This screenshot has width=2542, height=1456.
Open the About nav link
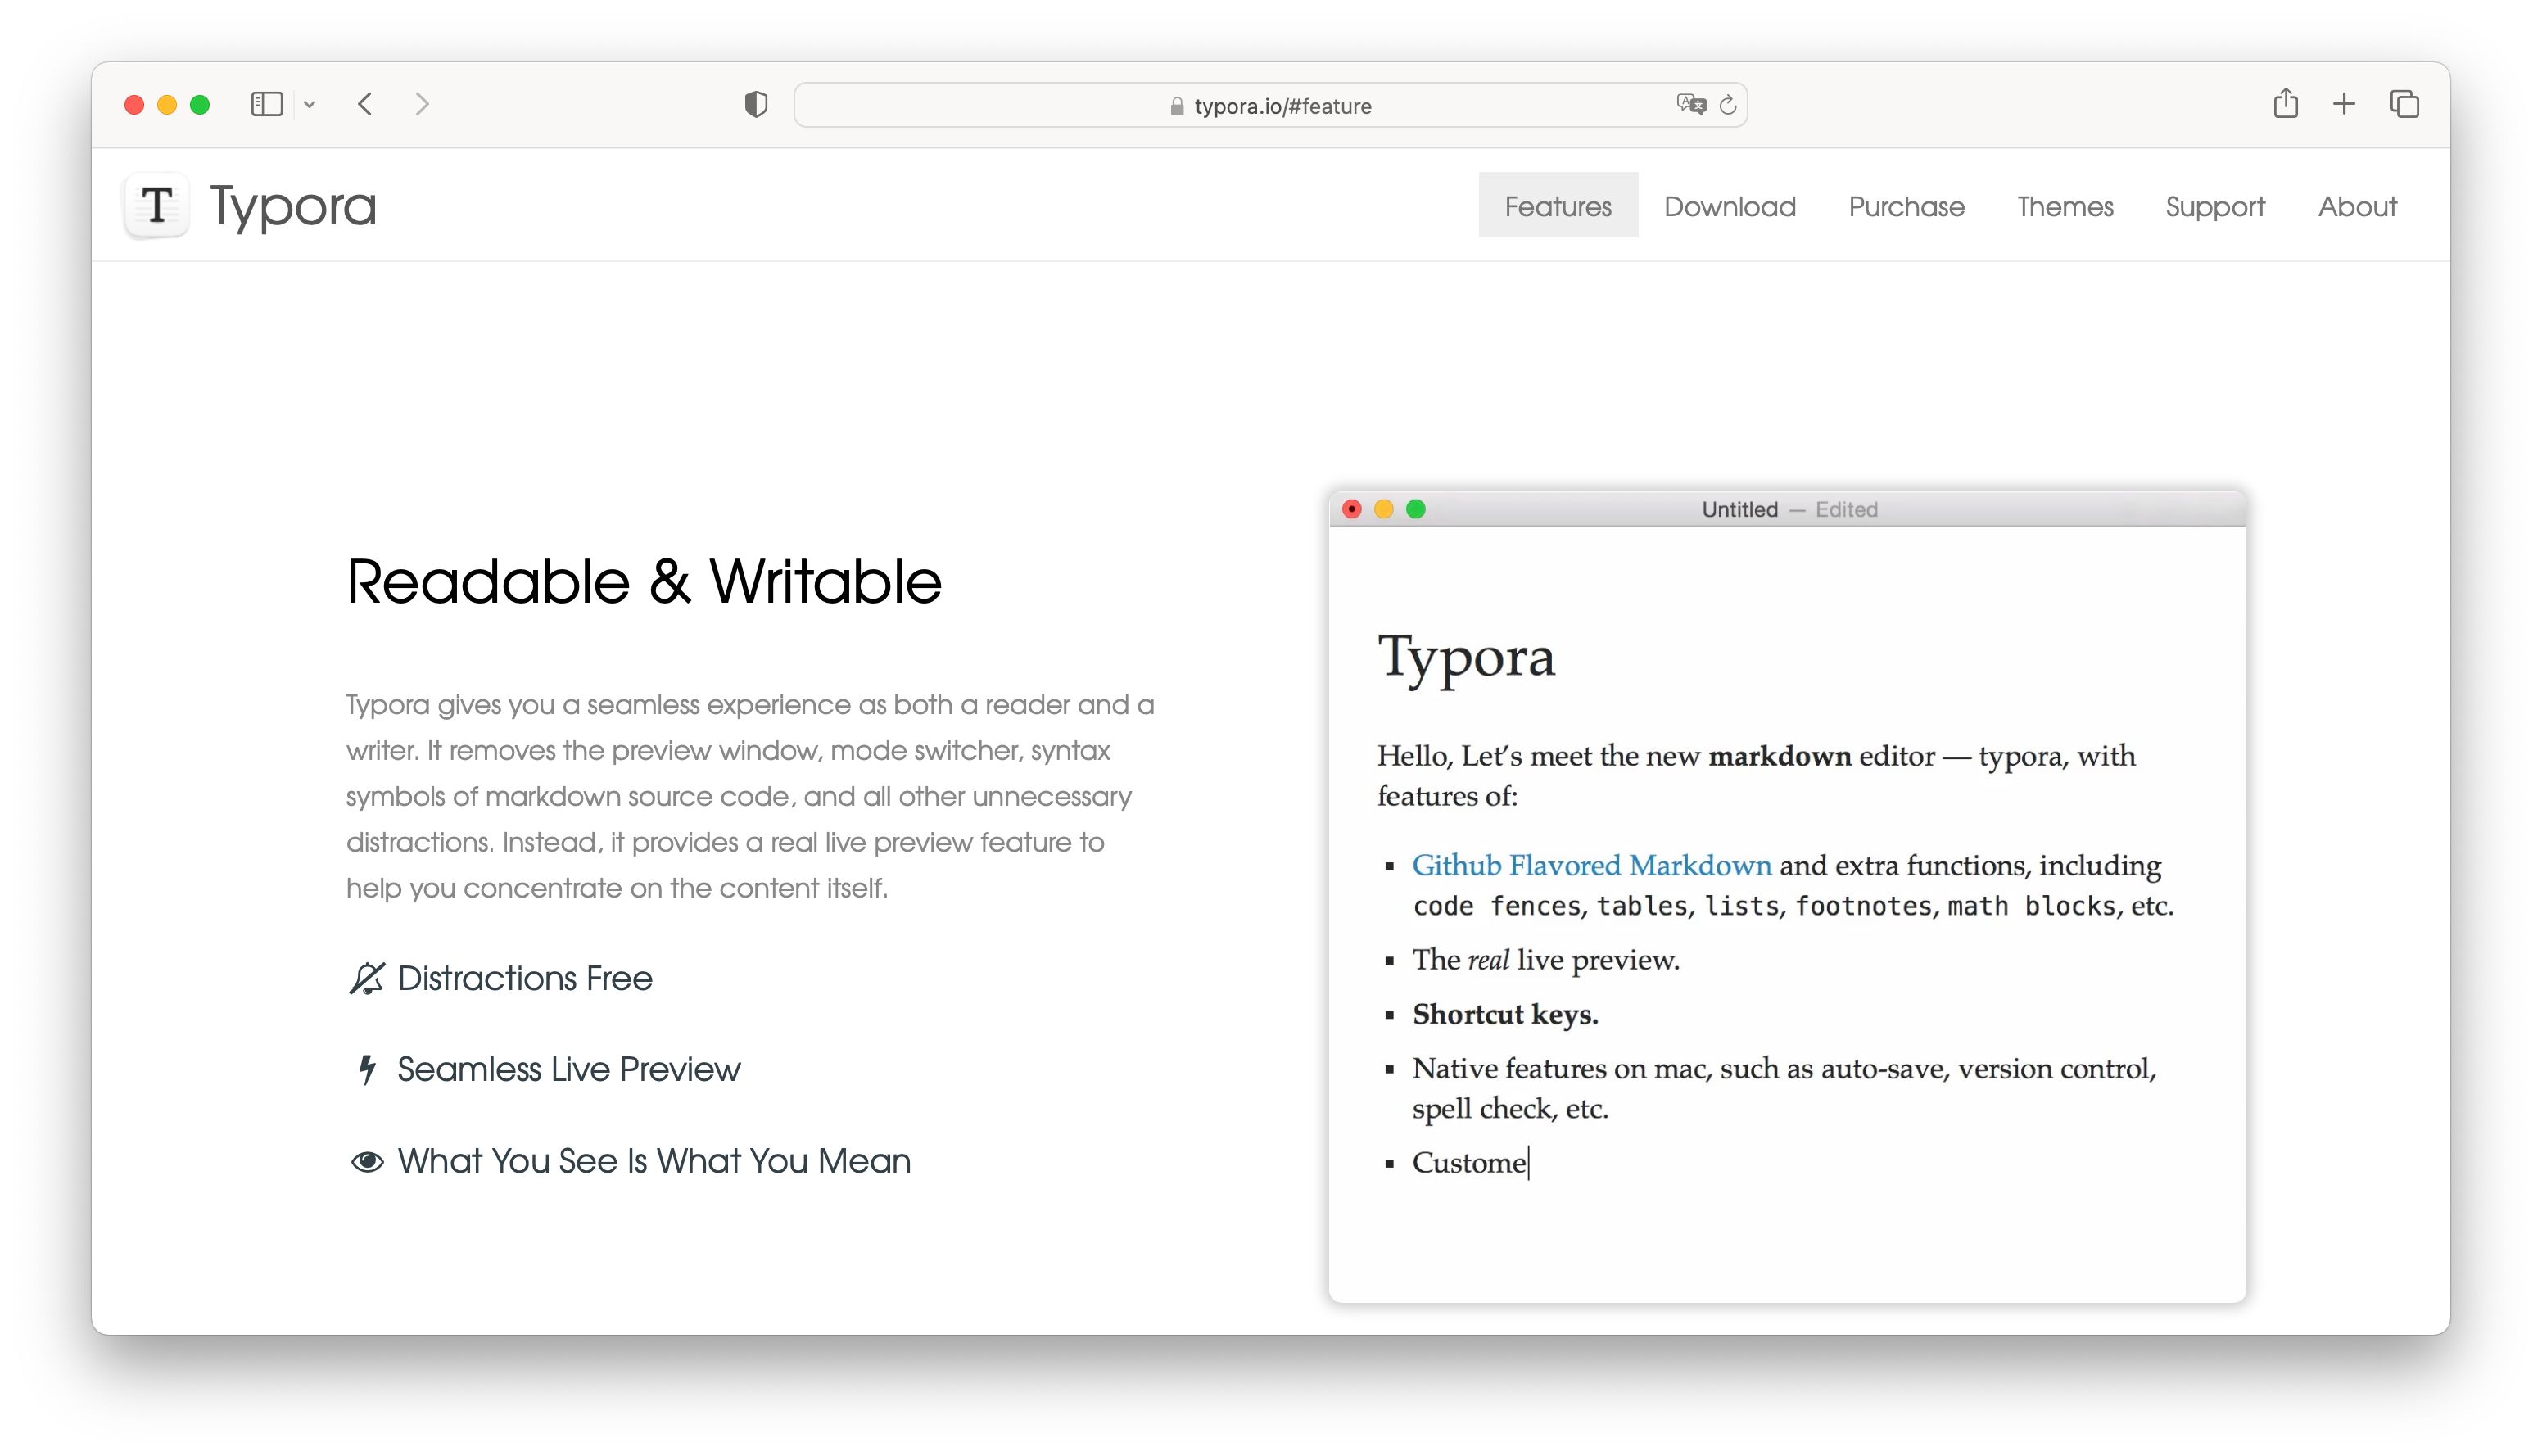click(x=2356, y=206)
